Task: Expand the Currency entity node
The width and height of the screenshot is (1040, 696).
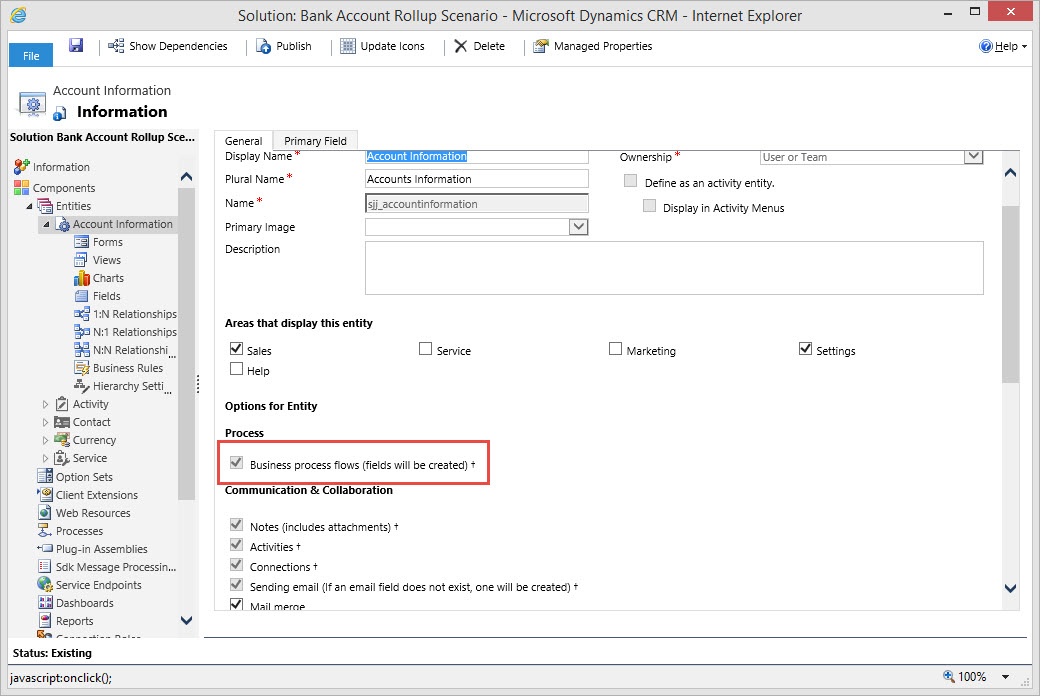Action: [45, 440]
